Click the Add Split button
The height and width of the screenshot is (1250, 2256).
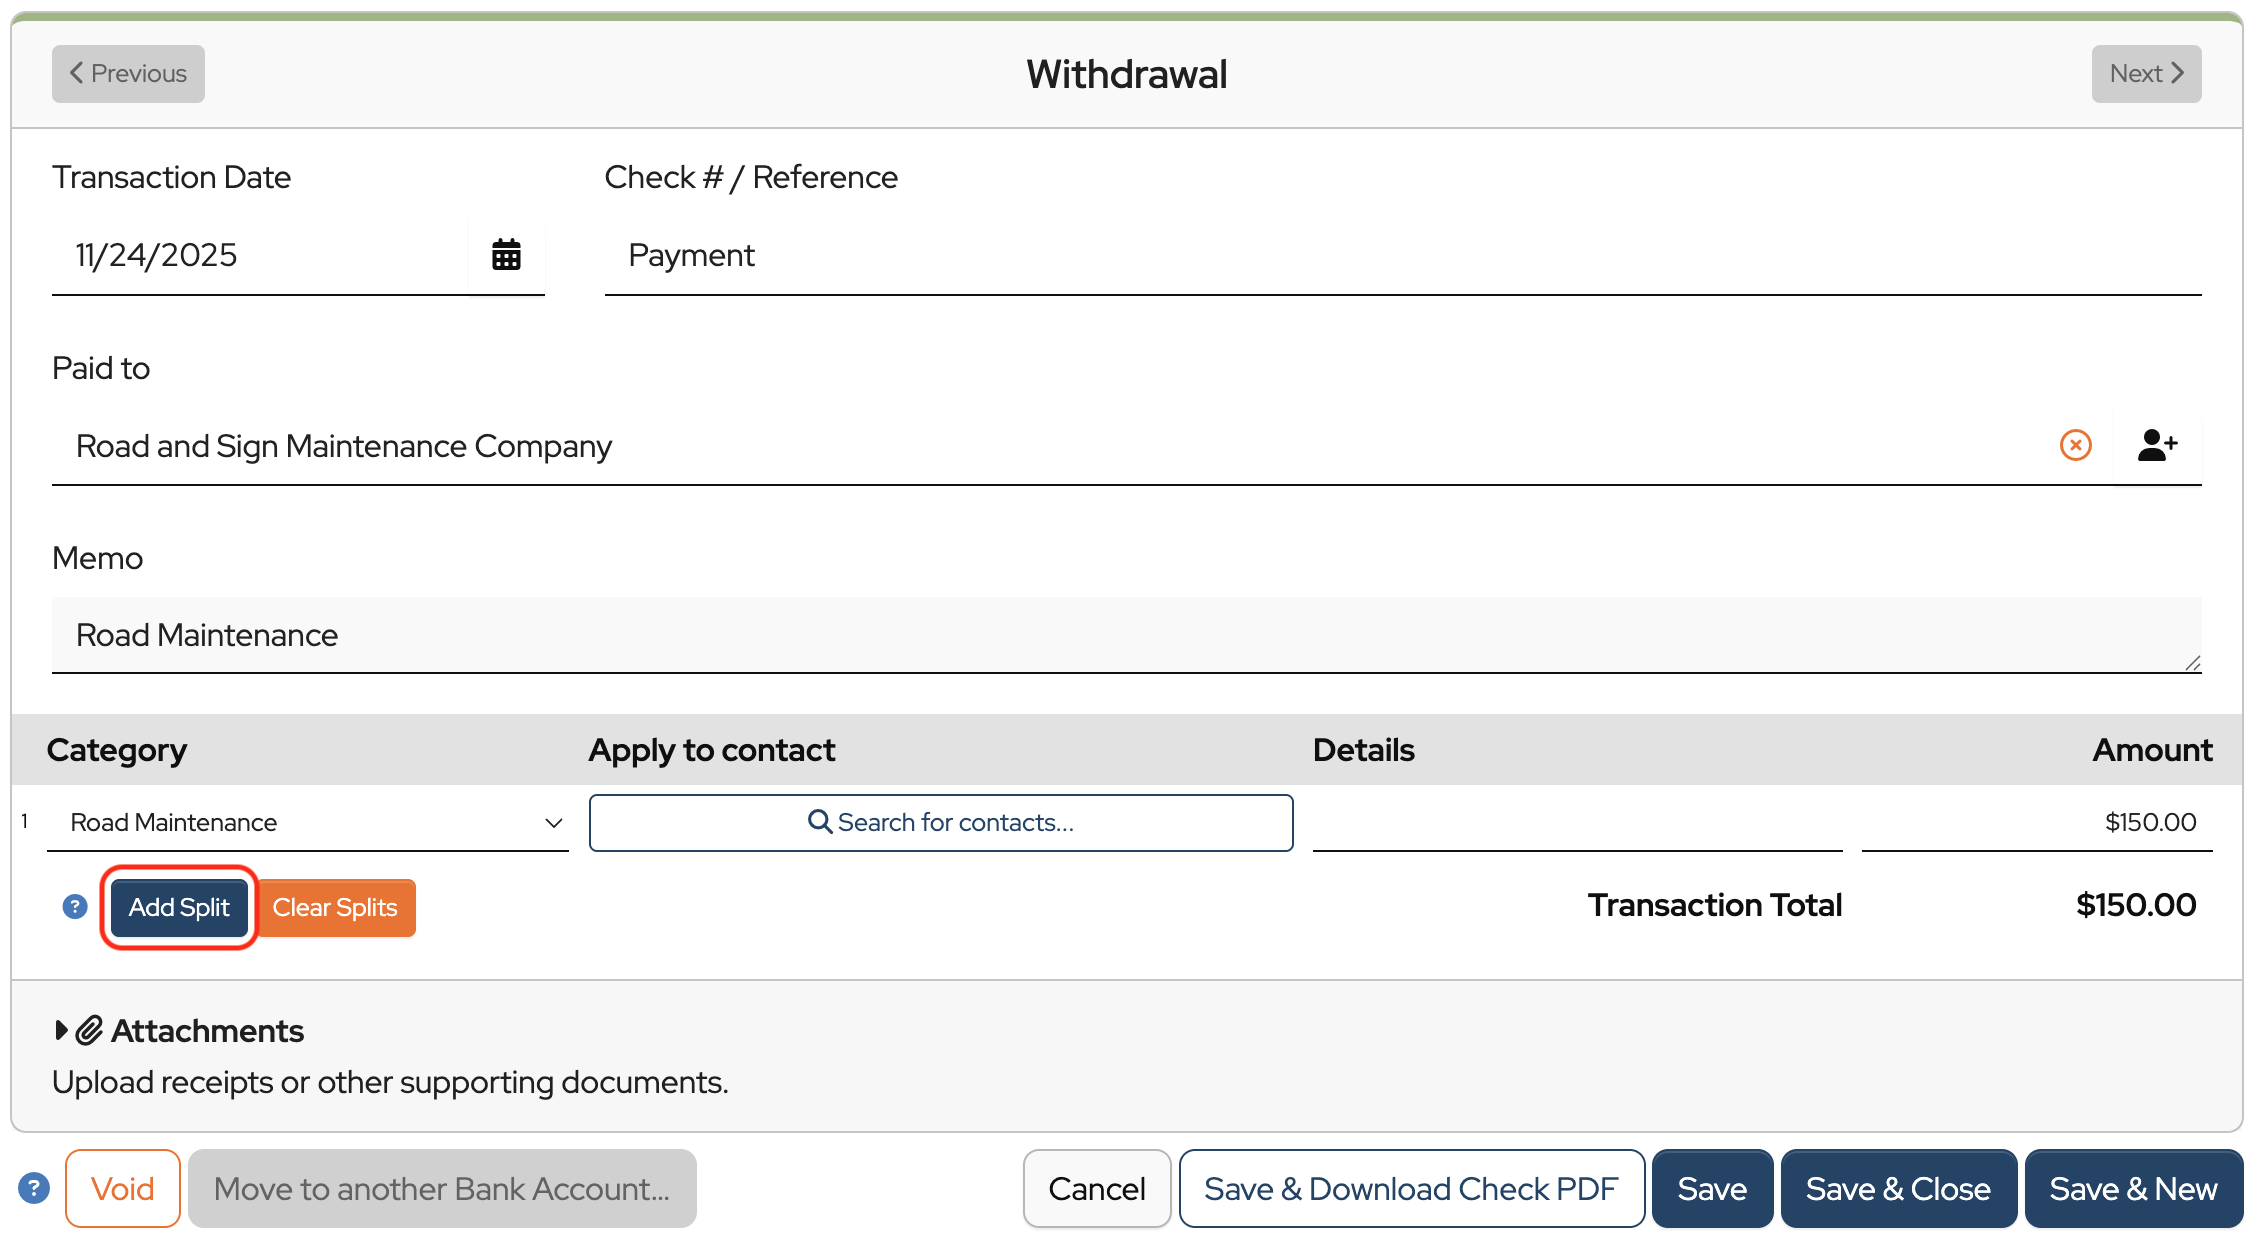[x=179, y=907]
